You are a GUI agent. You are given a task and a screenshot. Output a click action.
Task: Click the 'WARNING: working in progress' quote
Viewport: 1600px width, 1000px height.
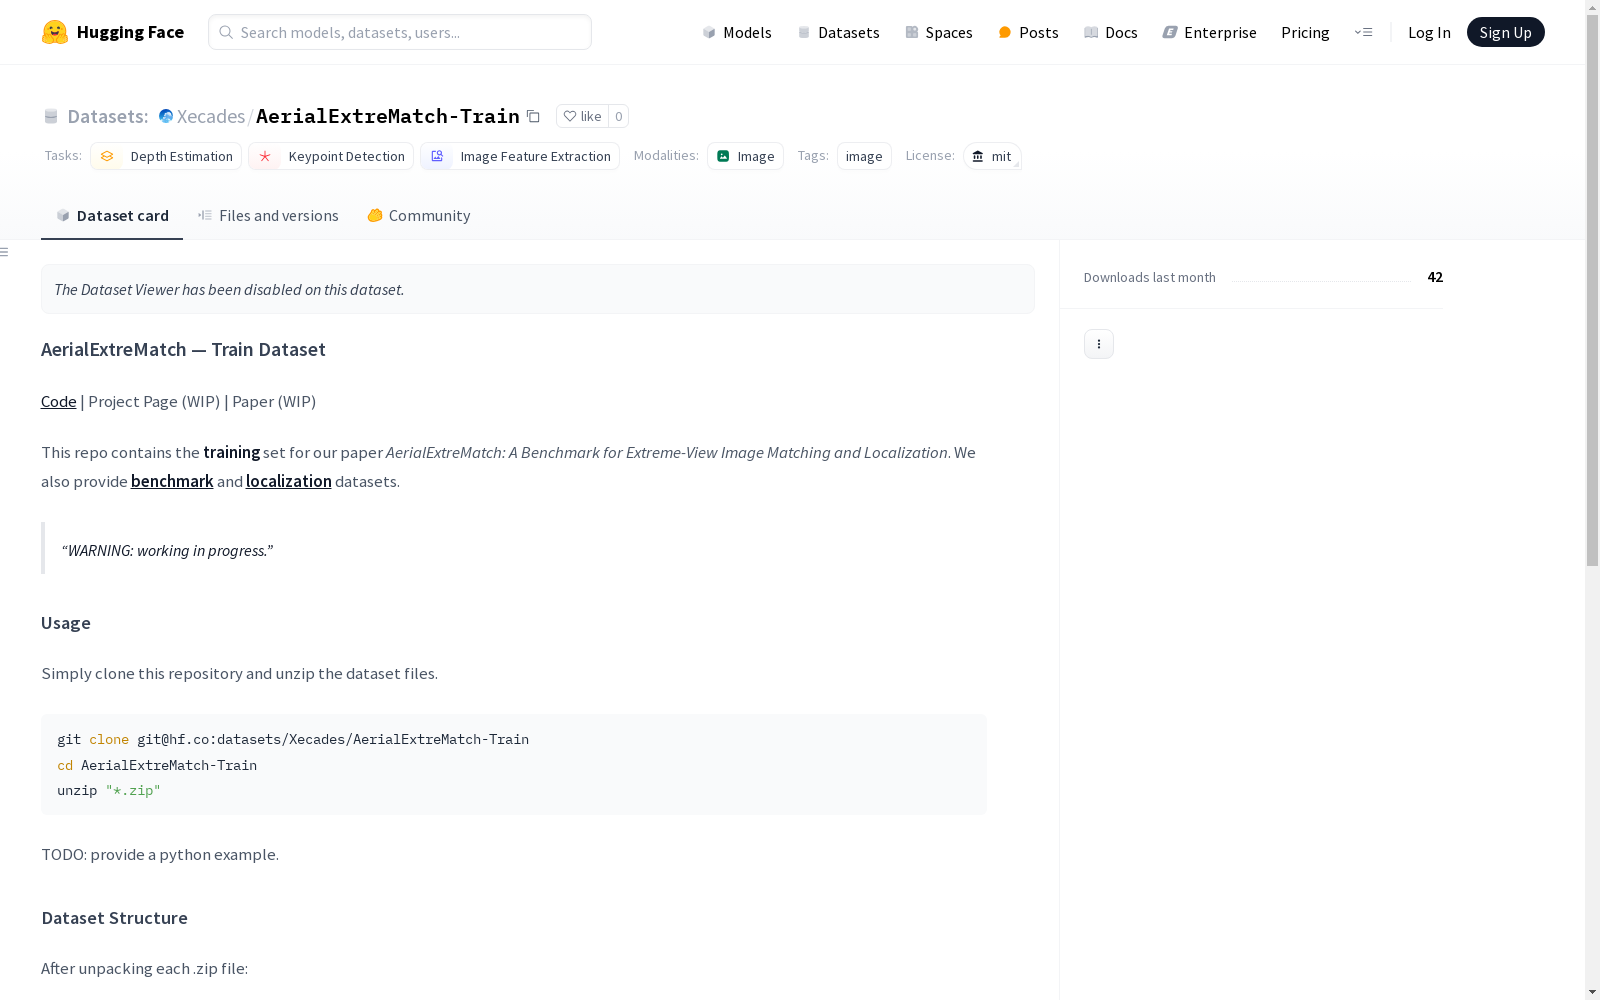click(167, 550)
